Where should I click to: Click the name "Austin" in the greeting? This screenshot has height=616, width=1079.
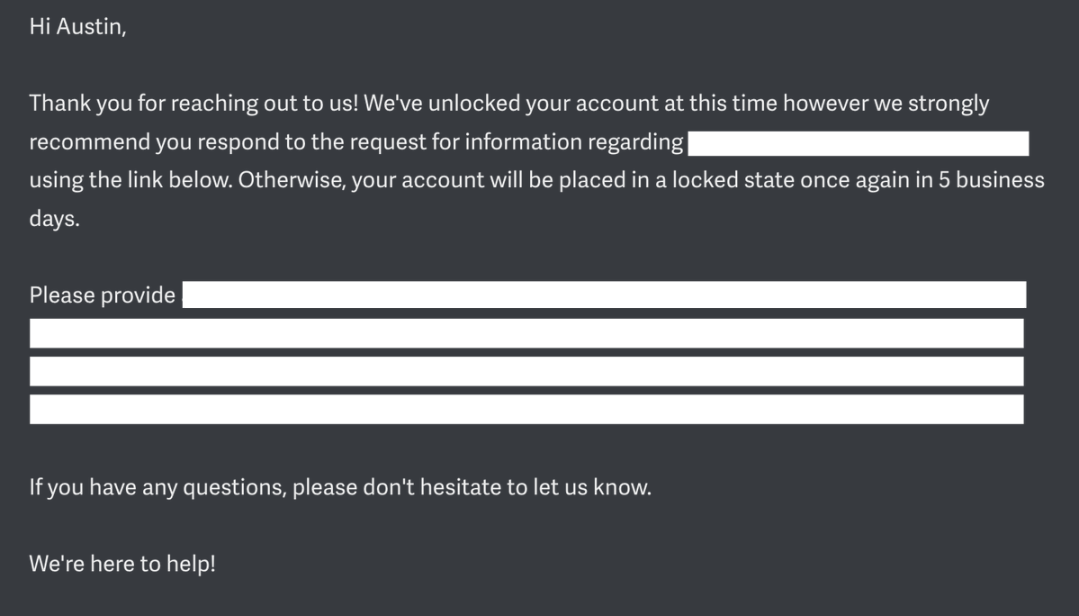(x=91, y=27)
